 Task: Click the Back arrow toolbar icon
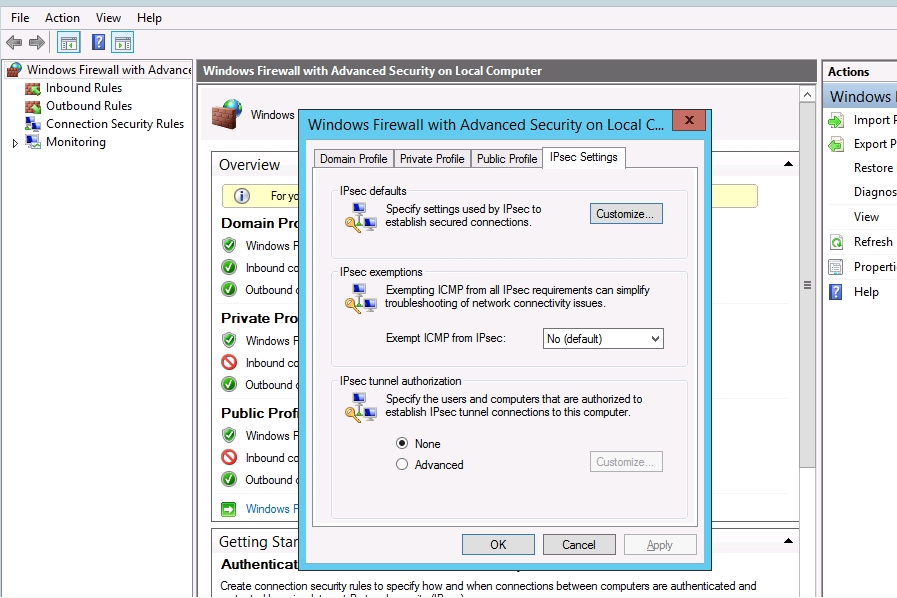click(14, 42)
